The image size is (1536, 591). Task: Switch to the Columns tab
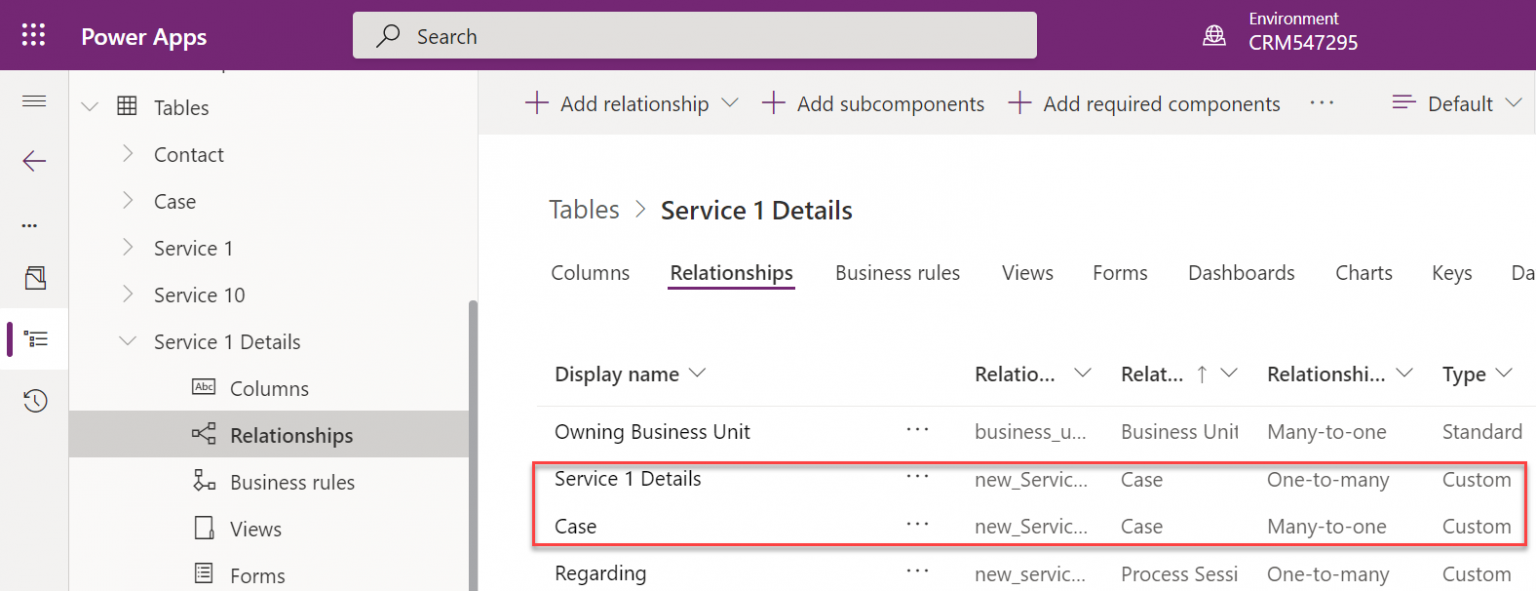coord(590,273)
